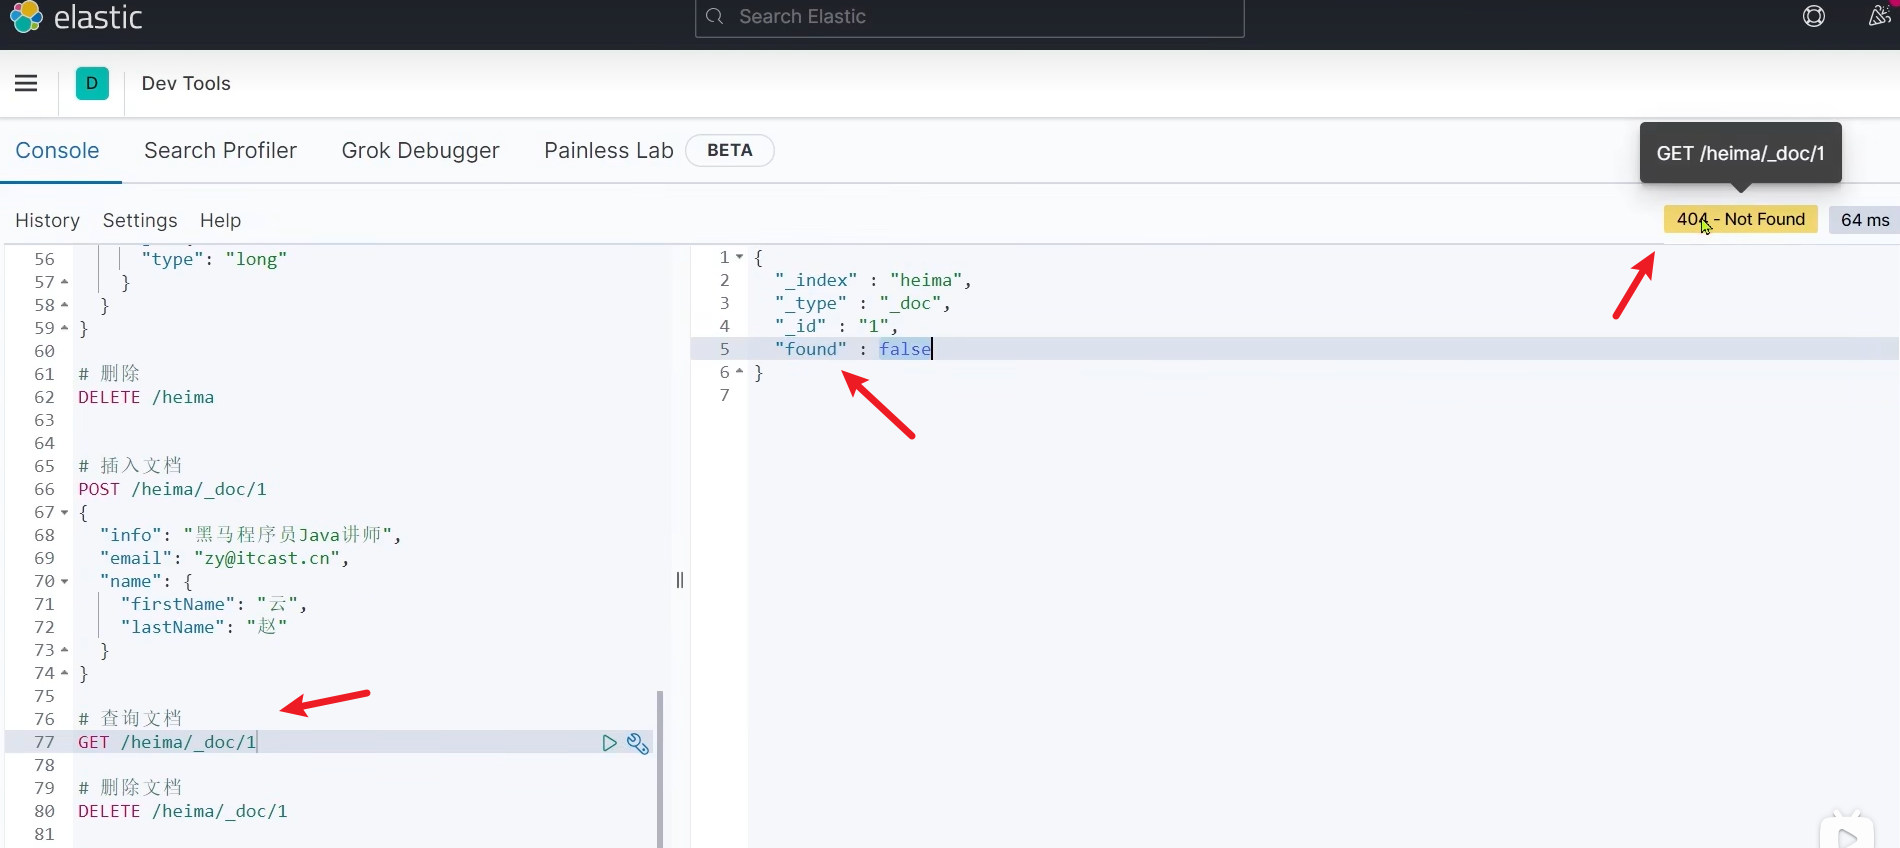Click the DELETE /heima/_doc/1 request line

183,811
